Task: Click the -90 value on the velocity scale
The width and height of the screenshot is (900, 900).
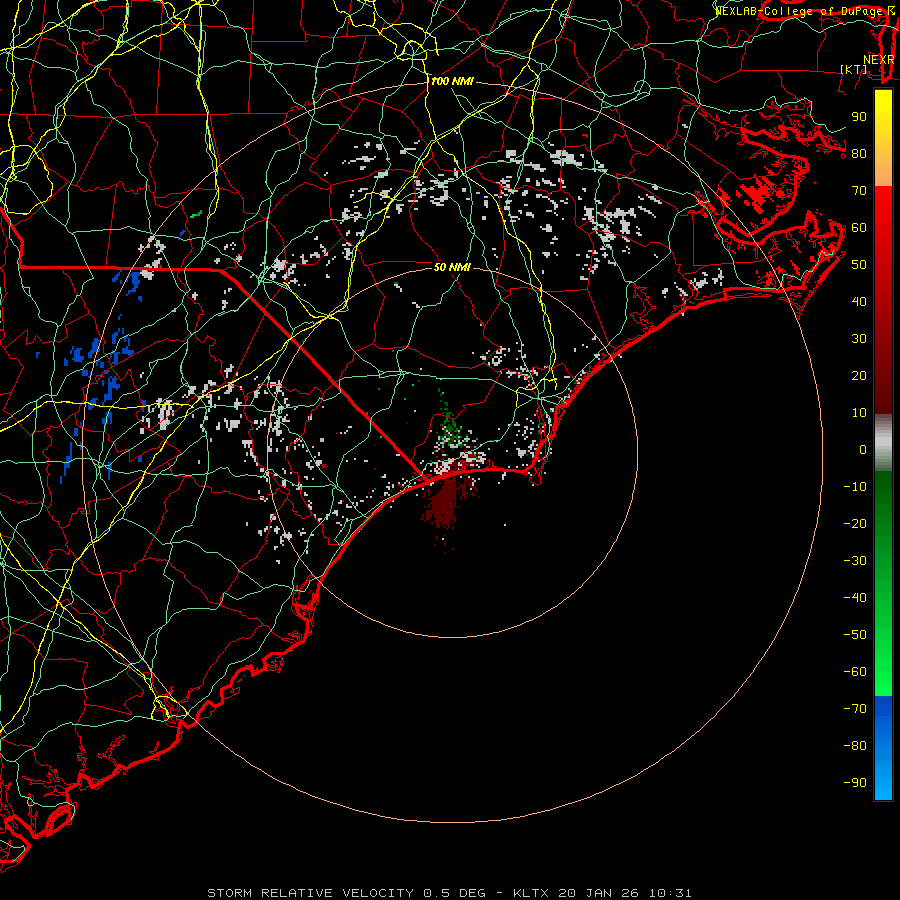Action: pos(855,783)
